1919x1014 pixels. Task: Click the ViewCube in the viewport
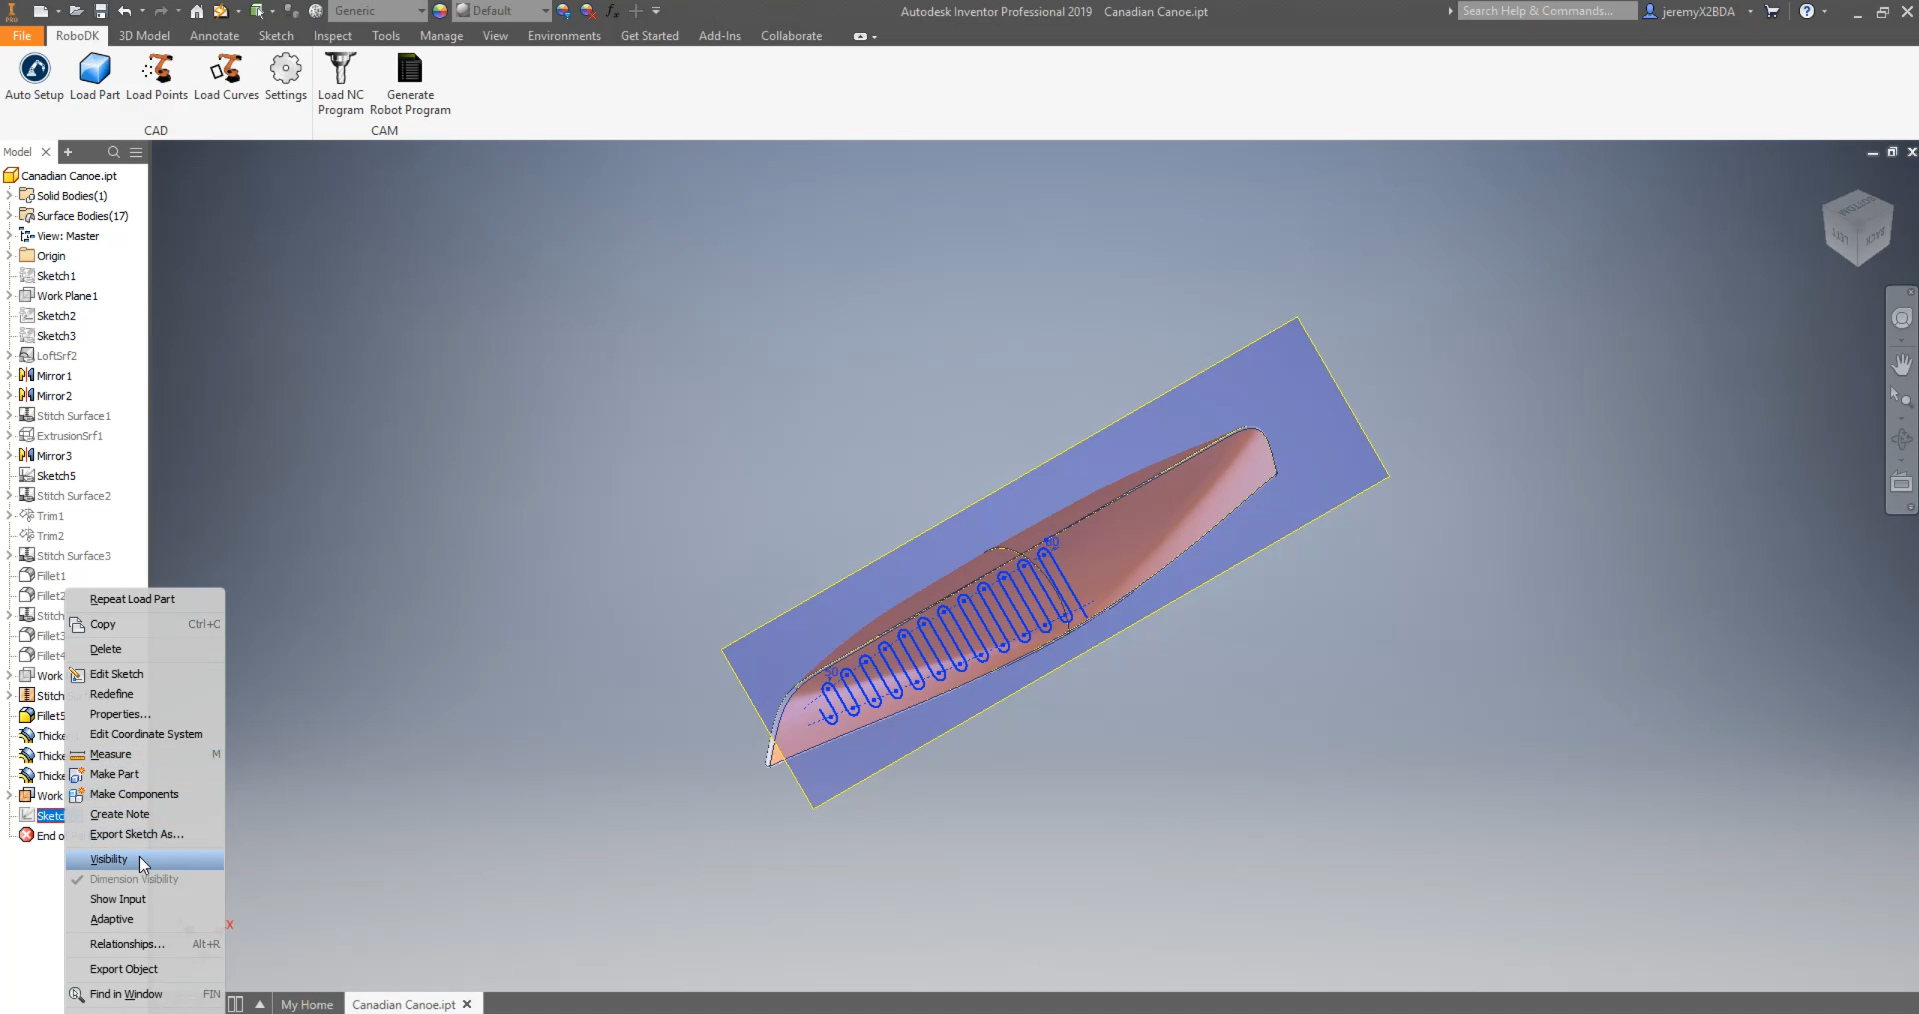coord(1857,228)
